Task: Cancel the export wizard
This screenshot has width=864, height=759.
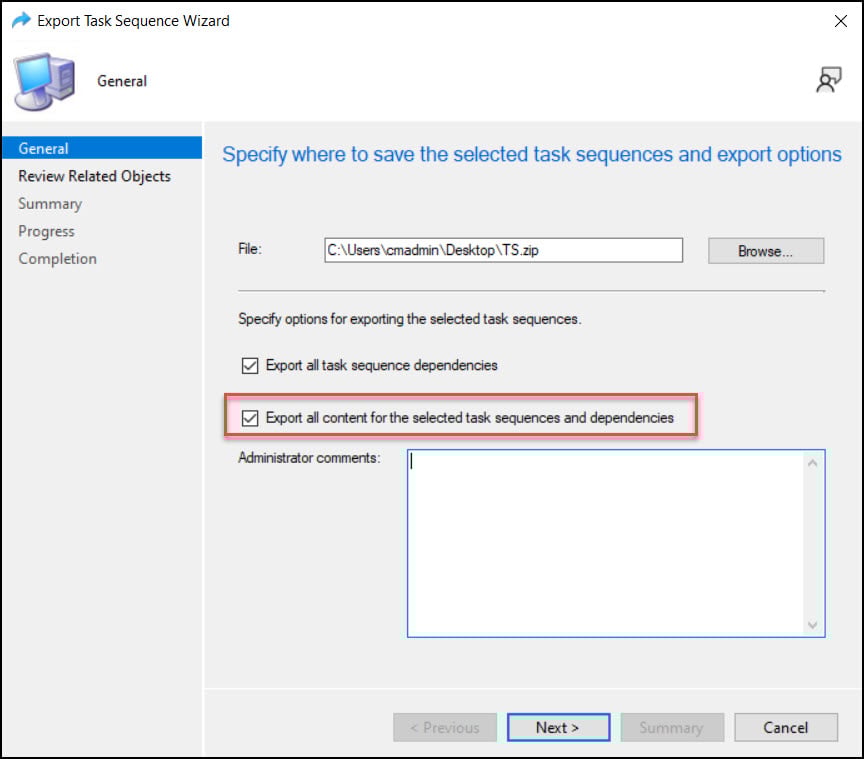Action: (x=785, y=727)
